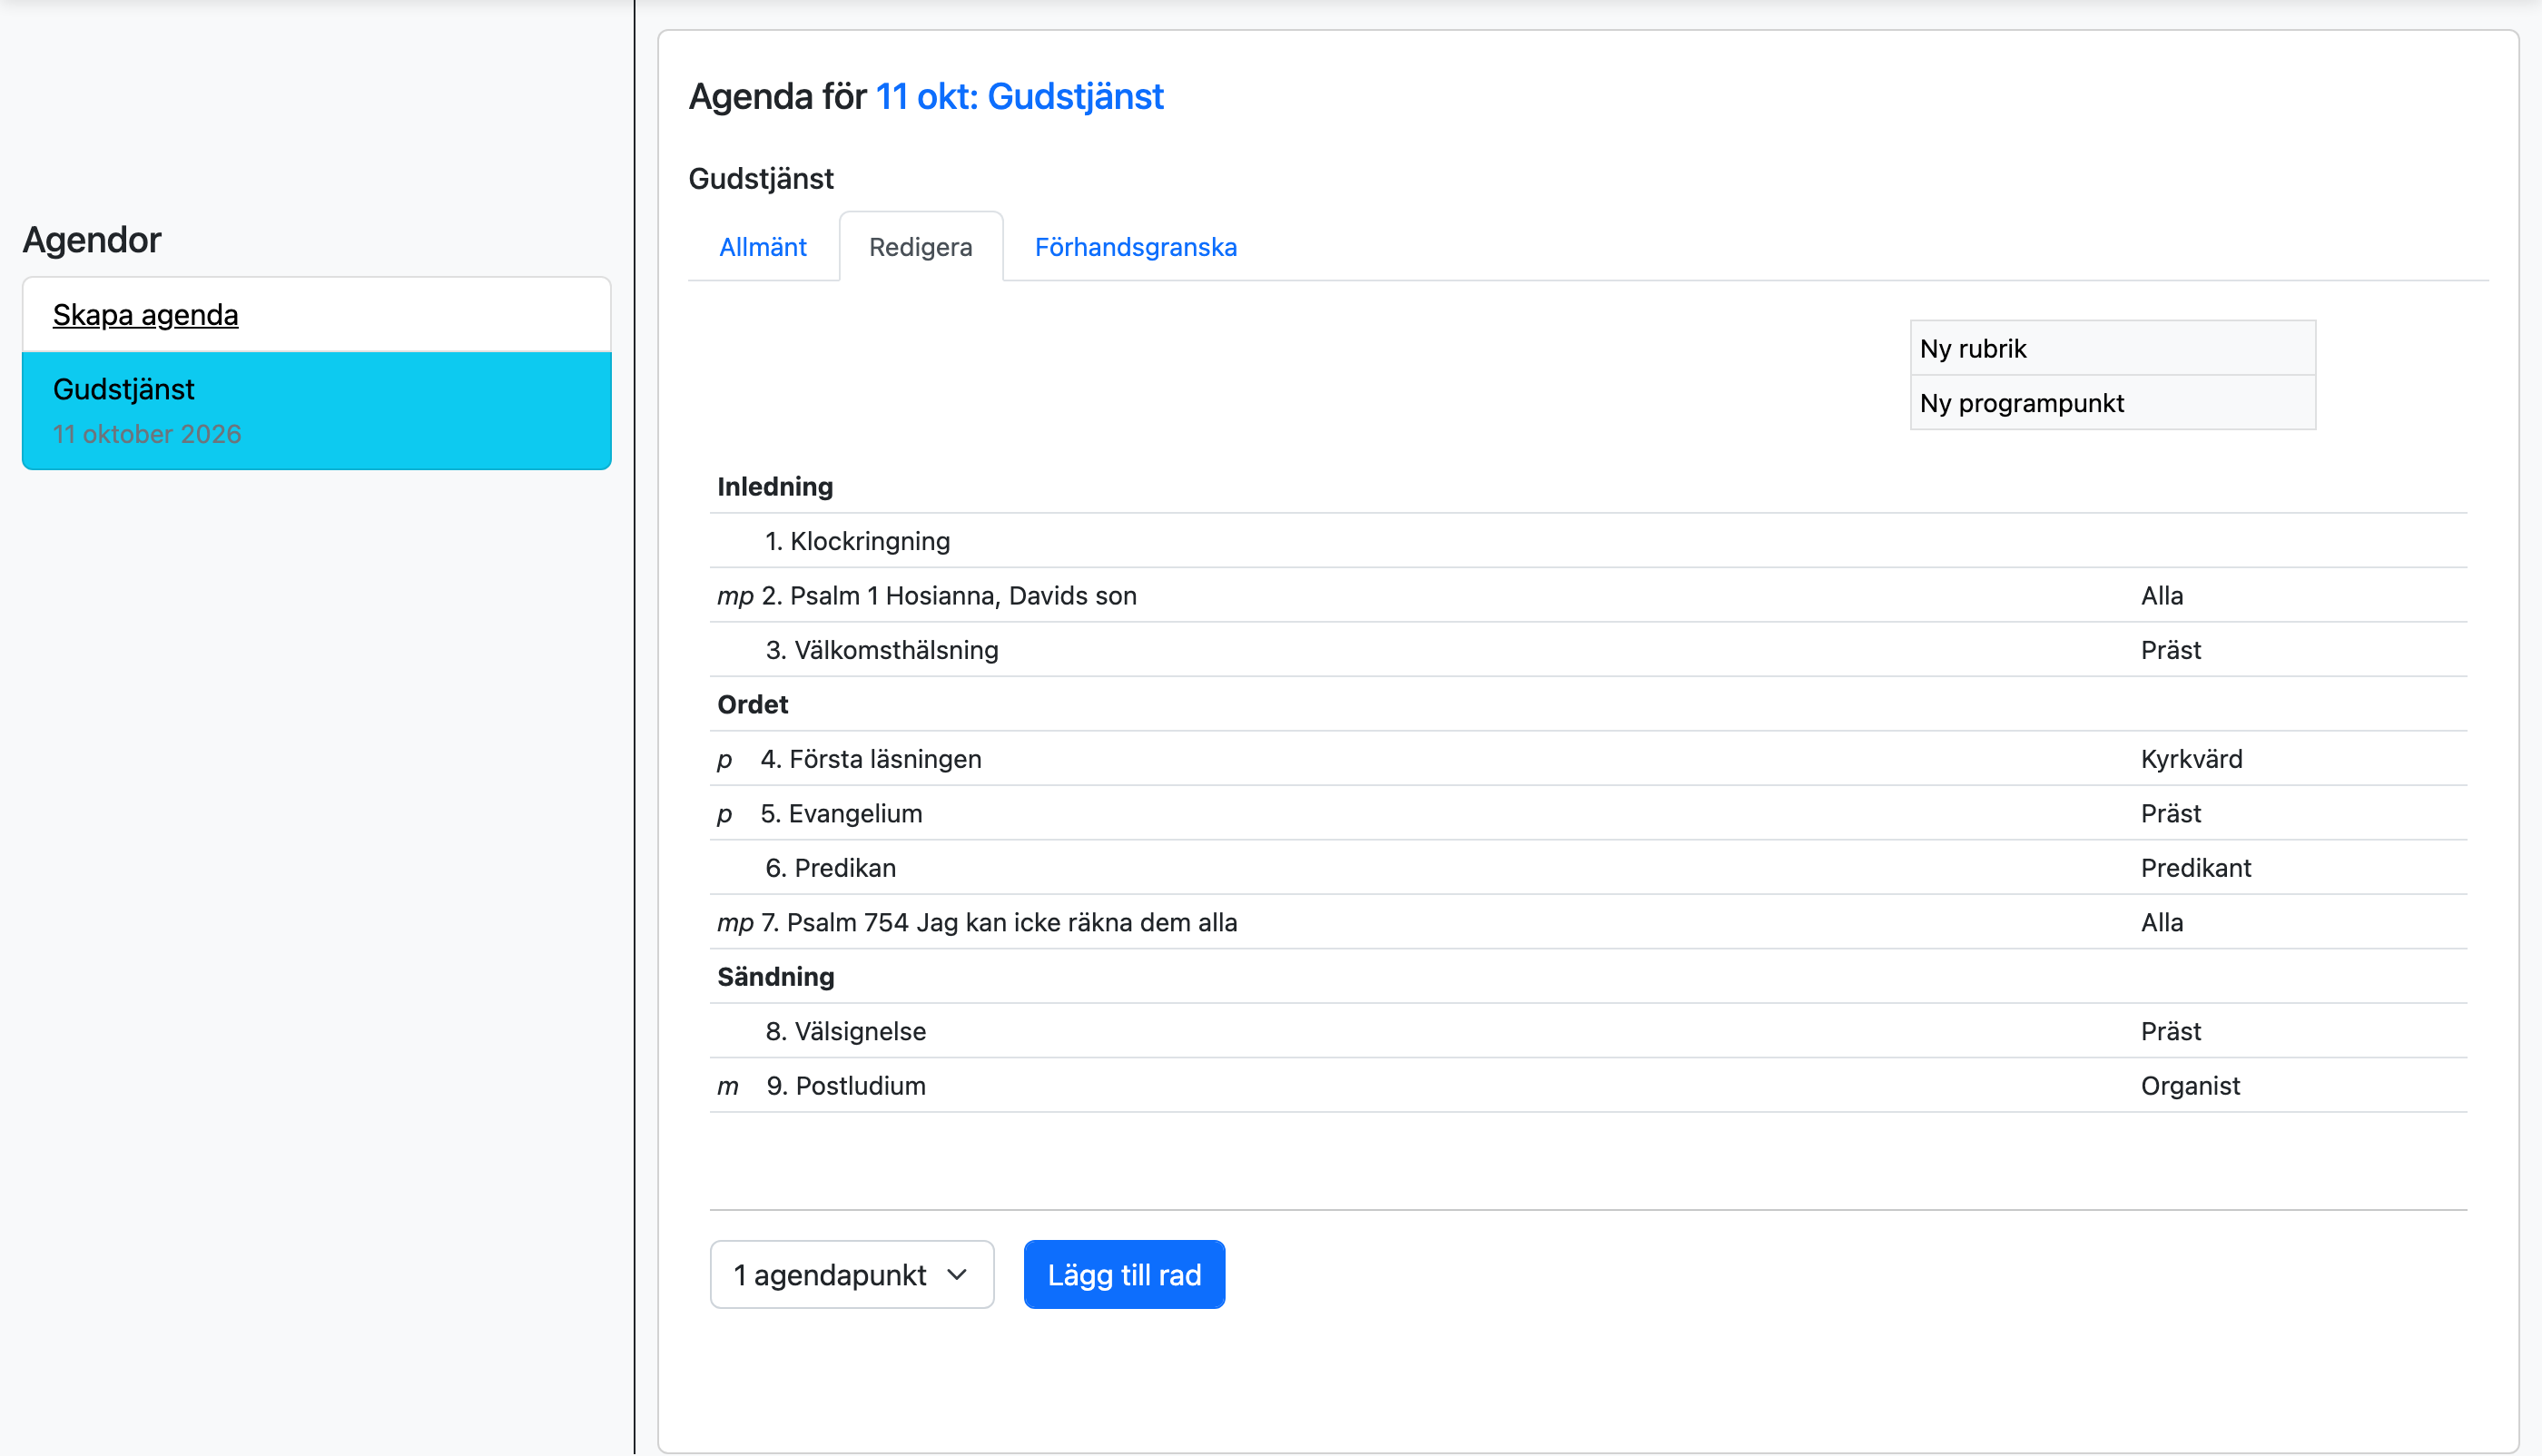Image resolution: width=2542 pixels, height=1456 pixels.
Task: Click Psalm 1 Hosianna, Davids son row
Action: pyautogui.click(x=1588, y=596)
